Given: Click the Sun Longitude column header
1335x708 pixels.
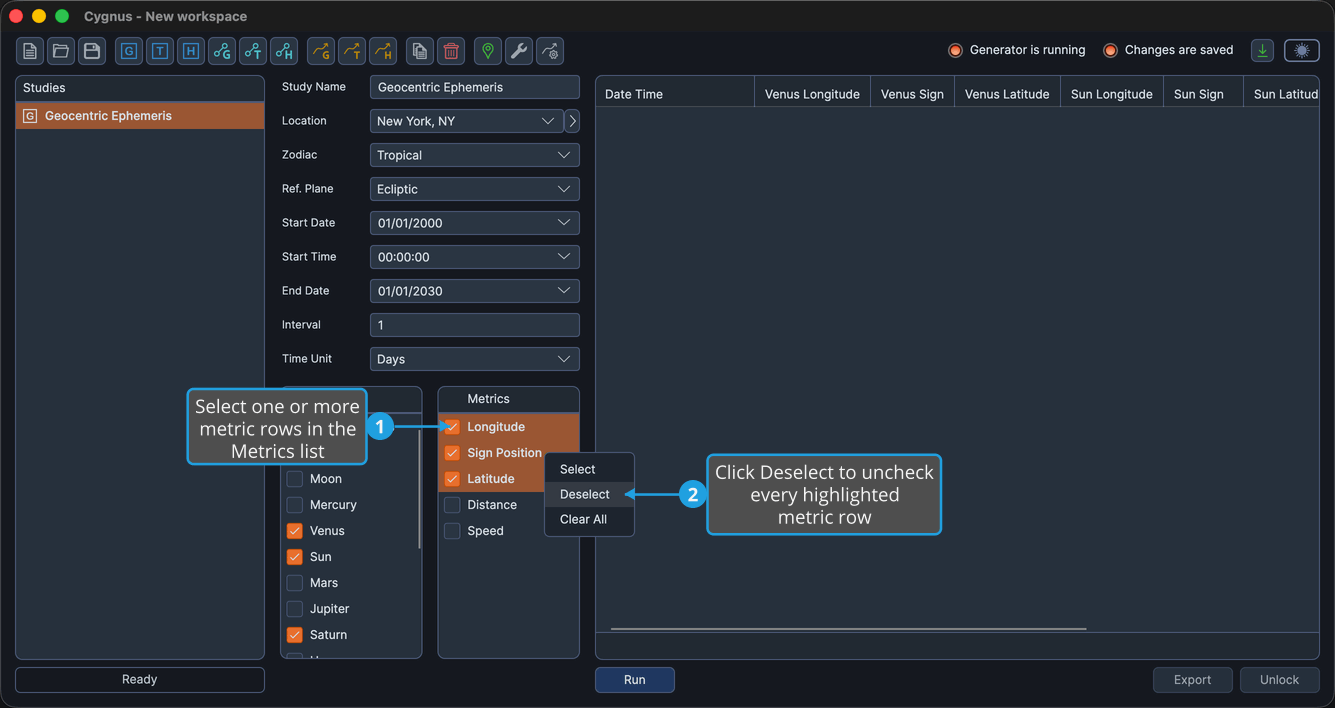Looking at the screenshot, I should 1112,94.
